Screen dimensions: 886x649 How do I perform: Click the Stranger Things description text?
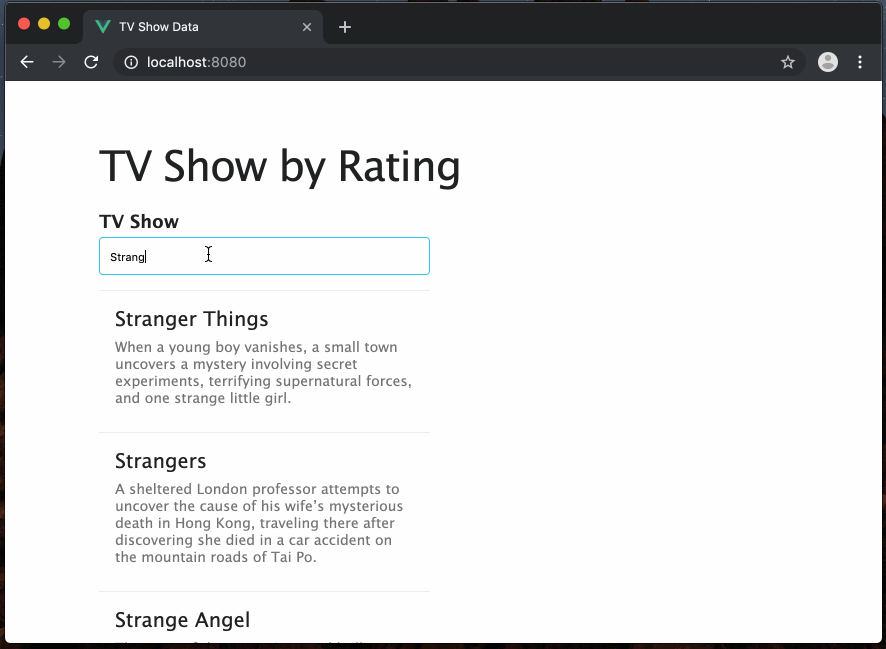click(x=263, y=372)
